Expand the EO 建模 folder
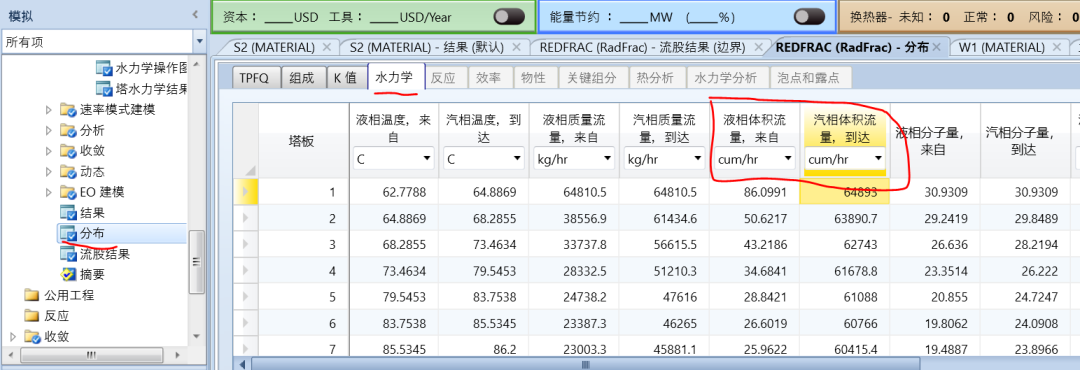The height and width of the screenshot is (370, 1080). point(48,192)
